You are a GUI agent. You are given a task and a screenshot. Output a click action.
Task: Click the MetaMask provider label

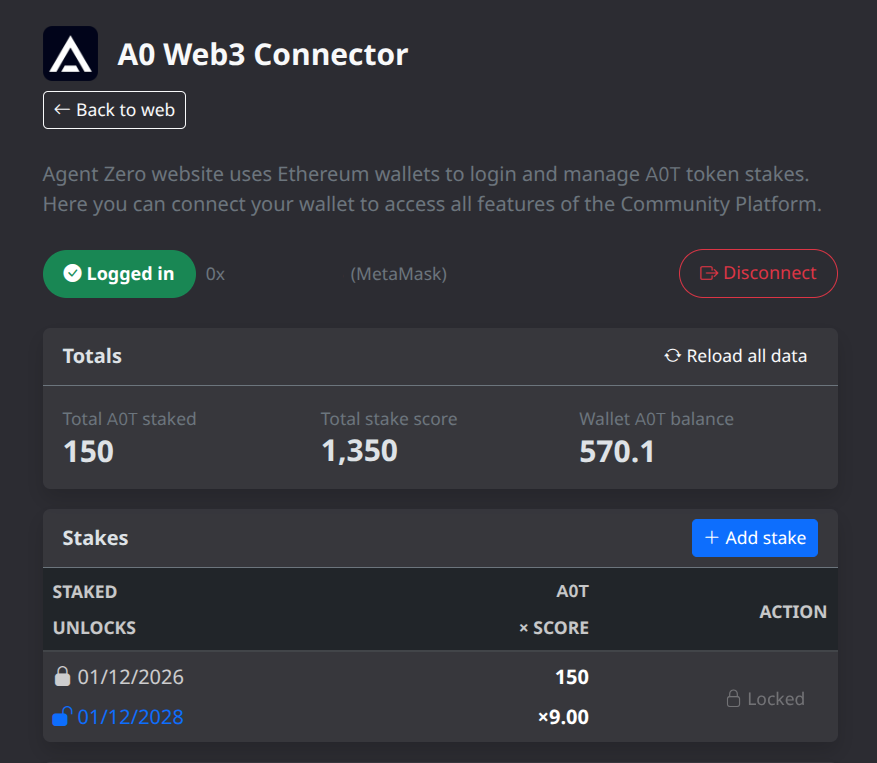(x=399, y=273)
